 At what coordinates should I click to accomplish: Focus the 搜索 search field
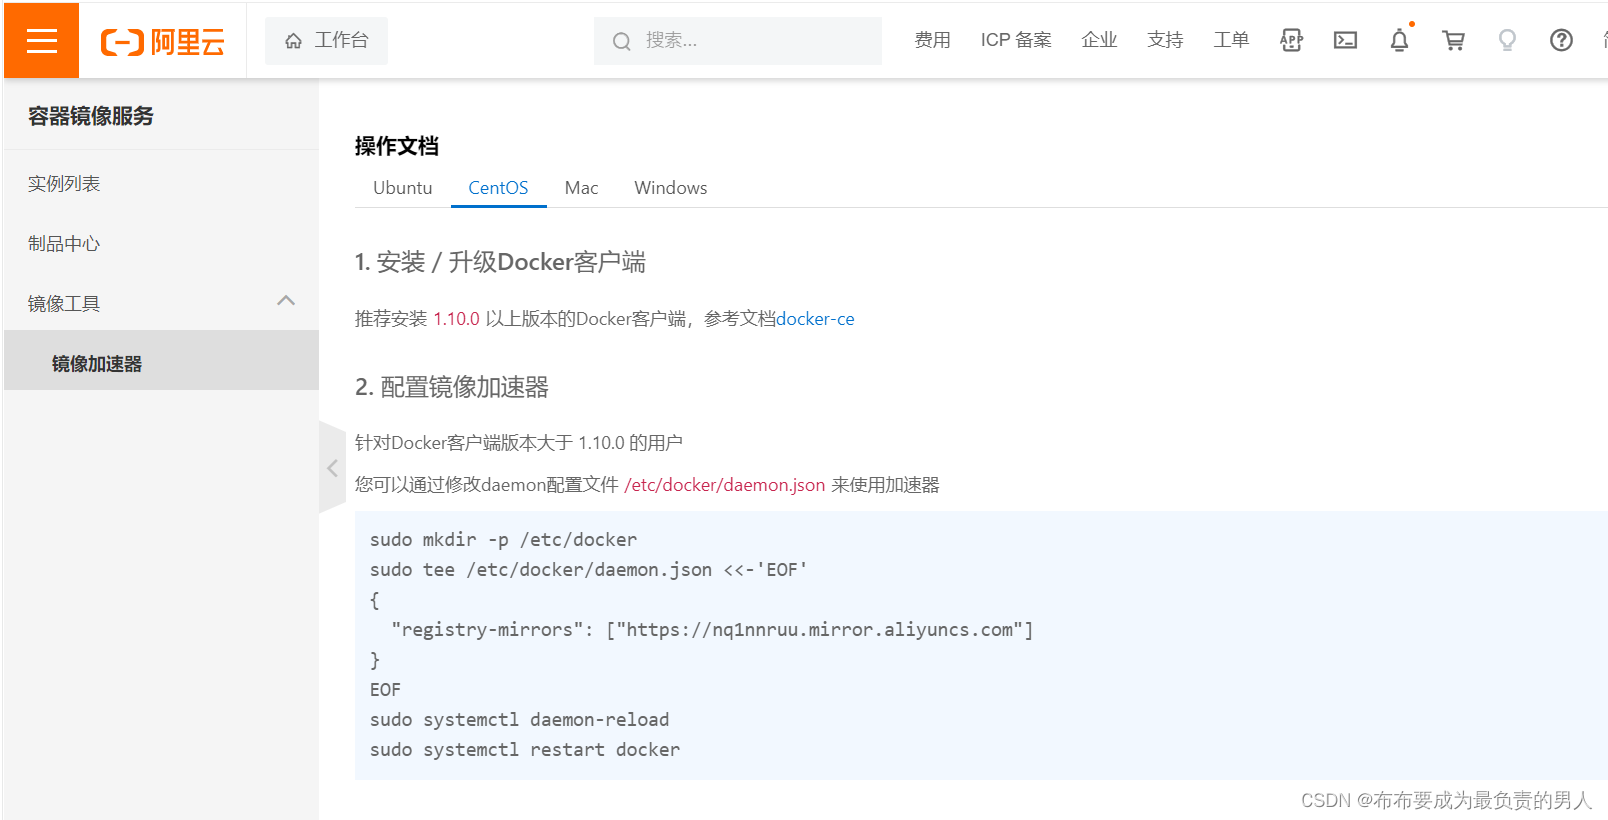click(738, 40)
